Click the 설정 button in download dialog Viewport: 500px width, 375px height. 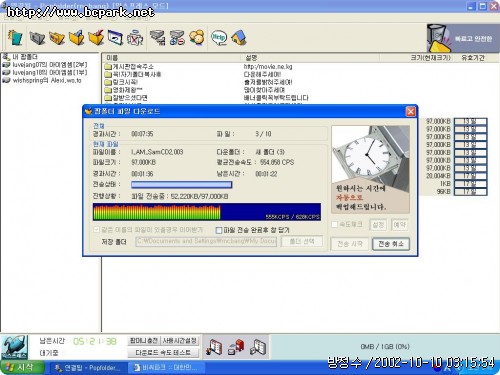pos(378,225)
